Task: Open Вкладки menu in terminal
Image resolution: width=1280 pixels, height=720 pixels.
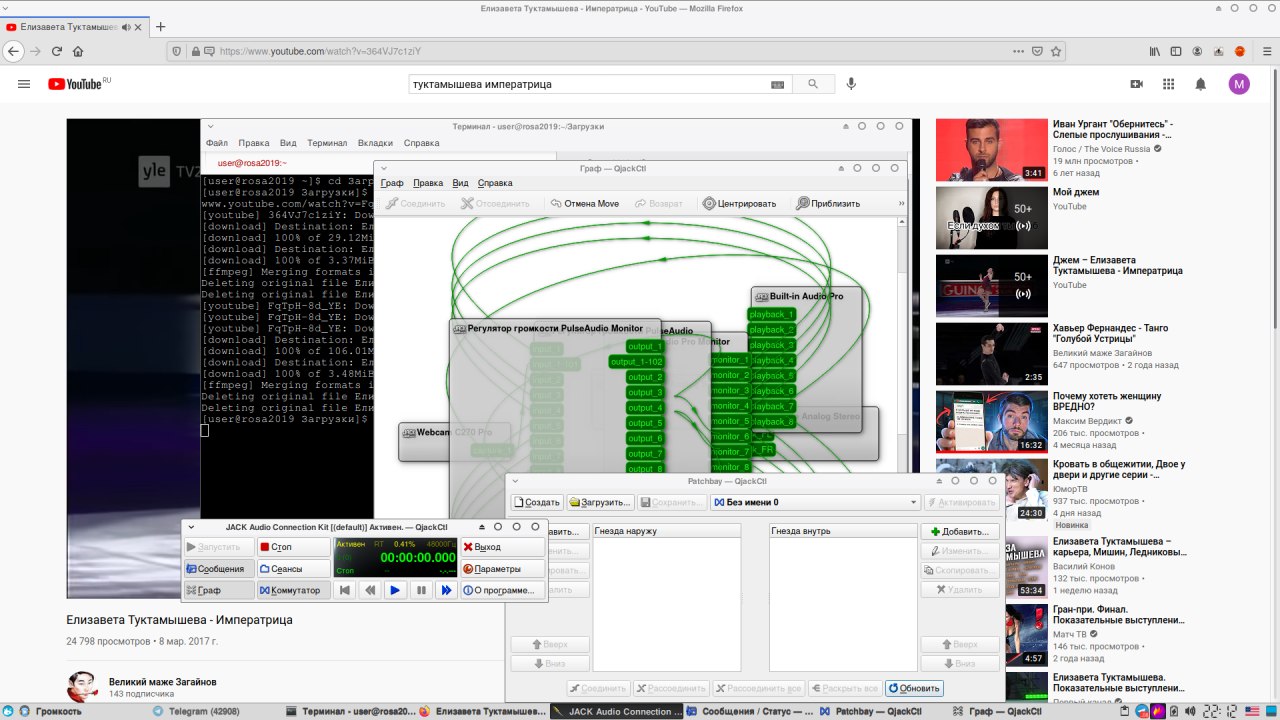Action: pos(375,143)
